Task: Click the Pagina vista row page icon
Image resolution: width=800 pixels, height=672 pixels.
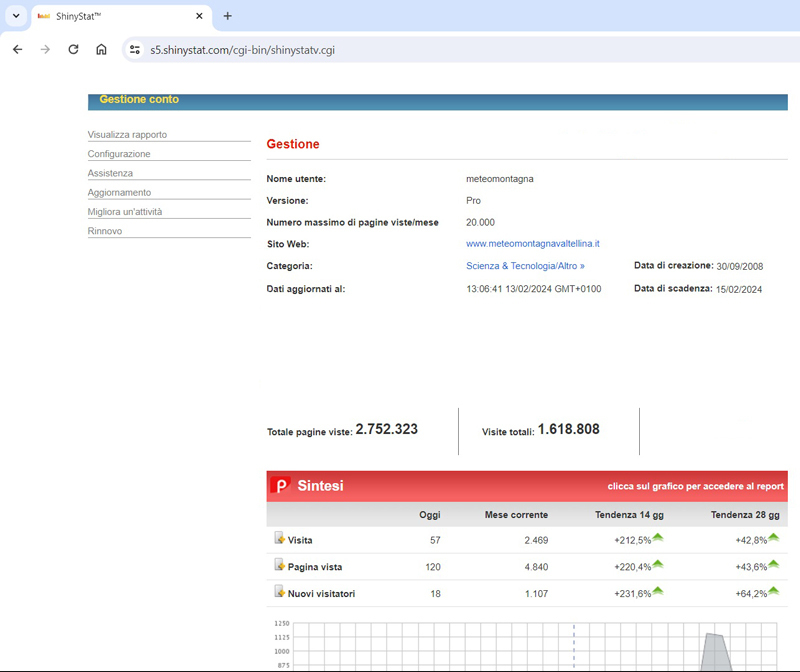Action: (x=280, y=564)
